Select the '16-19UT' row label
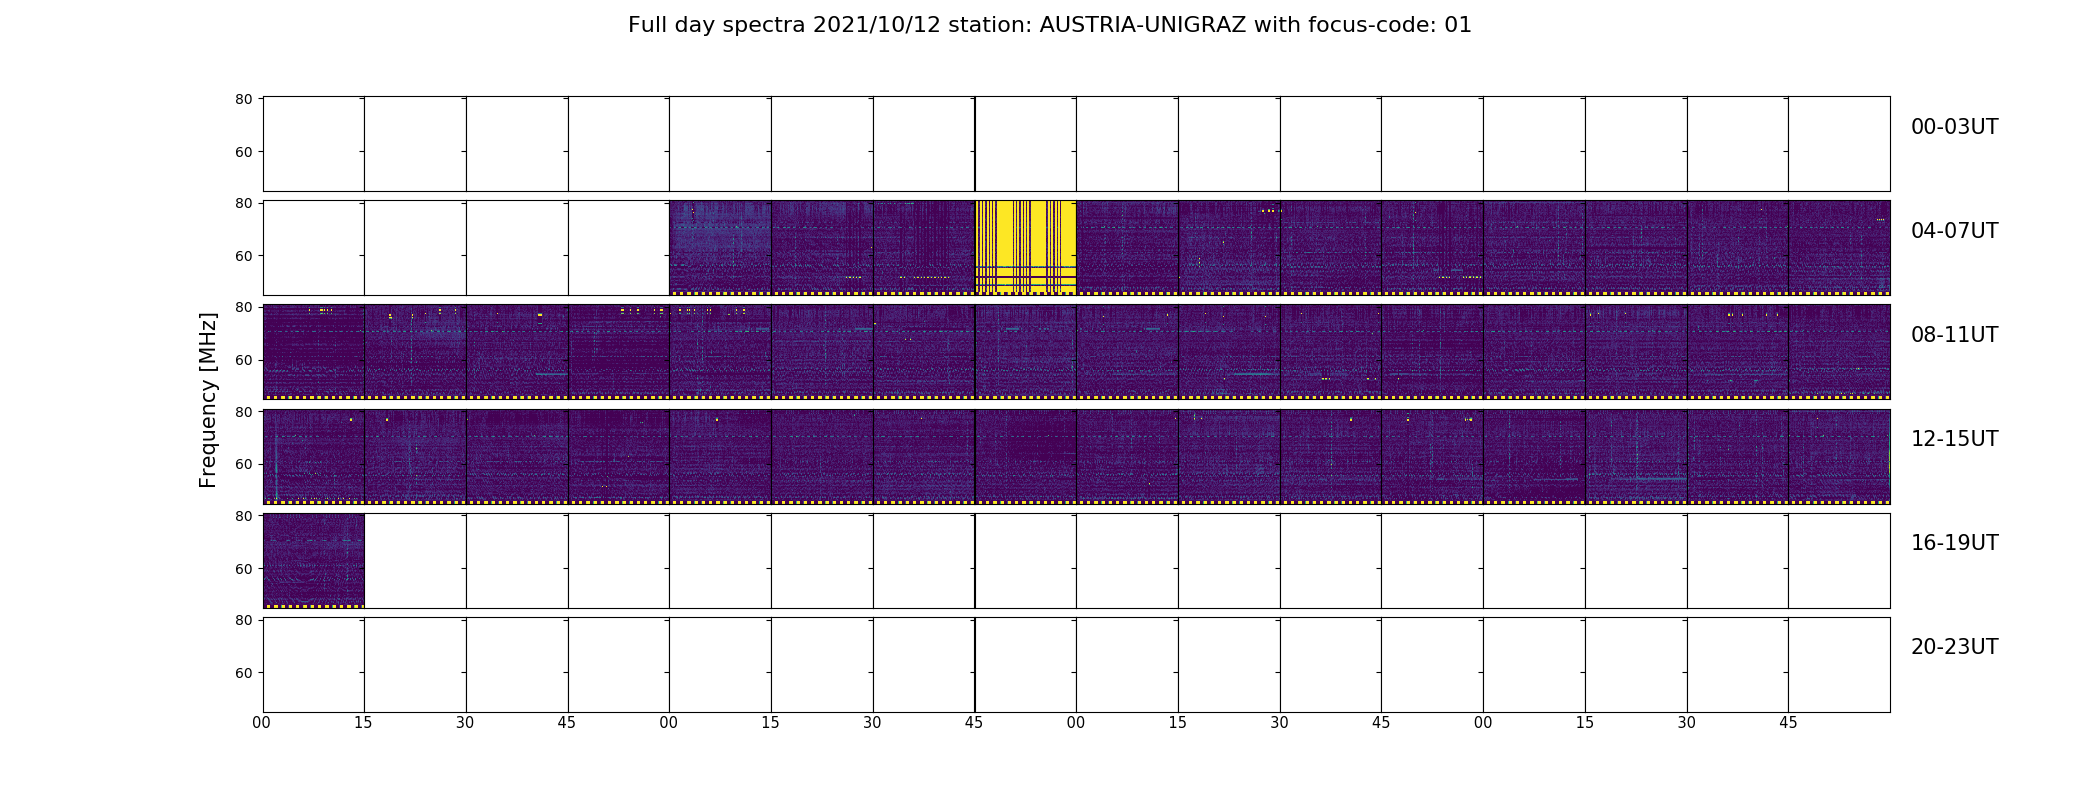The height and width of the screenshot is (800, 2100). point(1954,543)
